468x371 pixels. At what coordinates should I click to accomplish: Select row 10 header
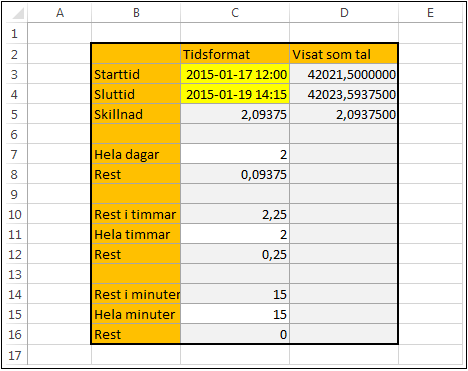click(14, 214)
